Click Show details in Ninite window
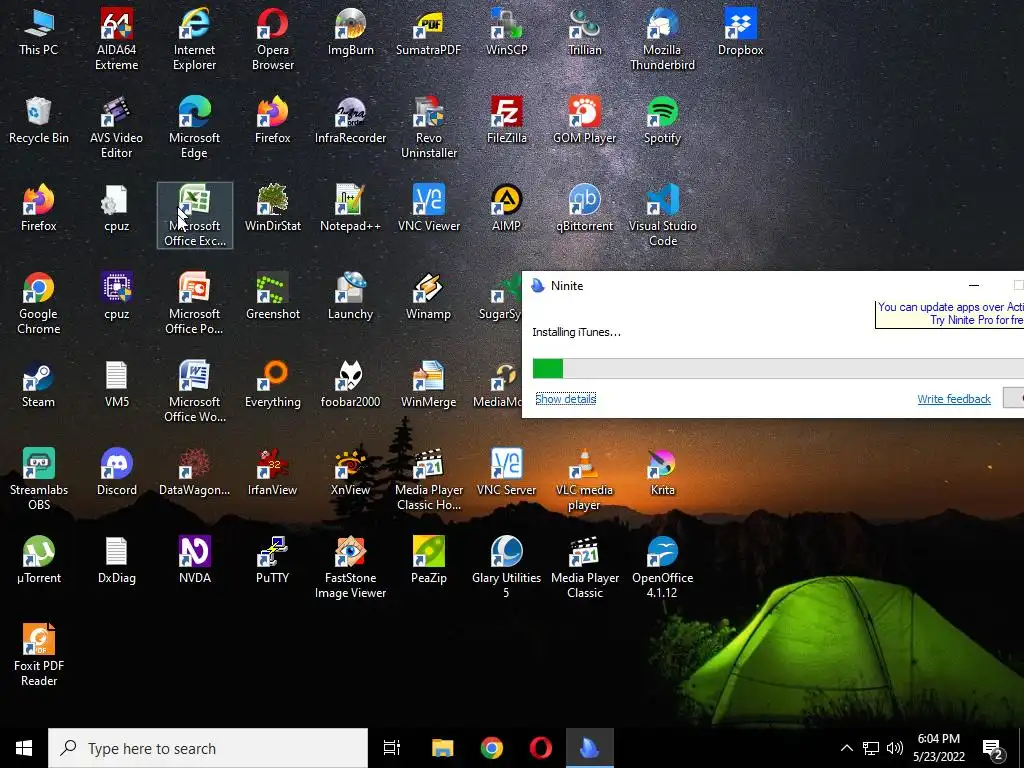Screen dimensions: 1024x768 [x=566, y=398]
